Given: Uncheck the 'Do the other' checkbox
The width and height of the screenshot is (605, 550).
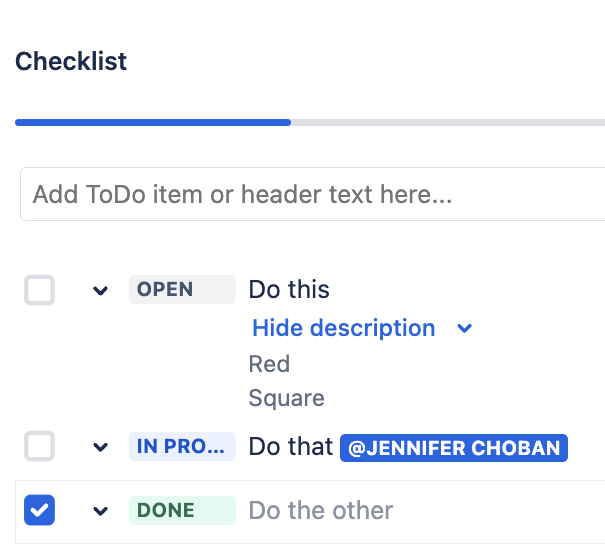Looking at the screenshot, I should pos(39,510).
